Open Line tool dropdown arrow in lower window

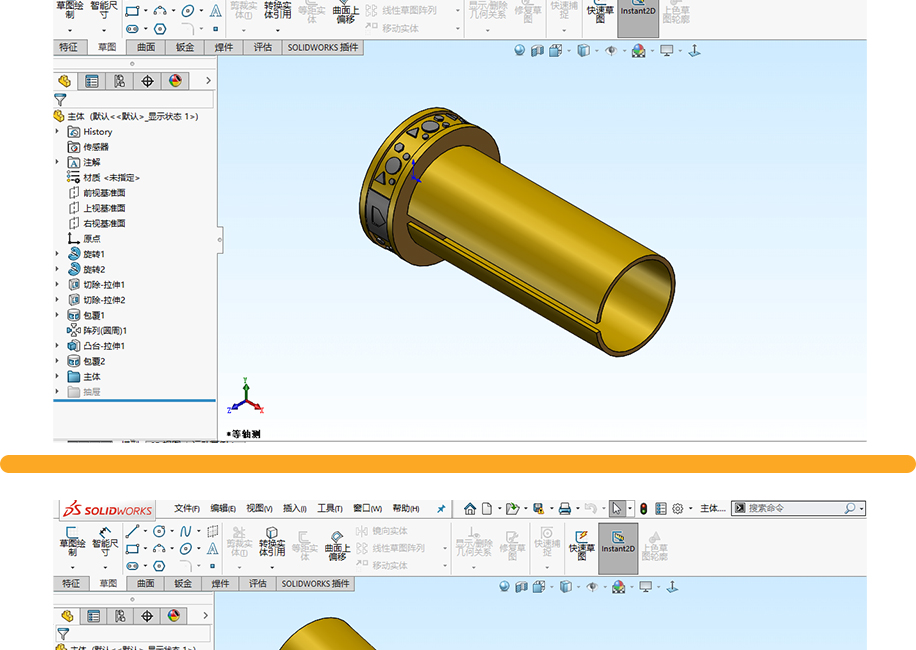point(145,531)
